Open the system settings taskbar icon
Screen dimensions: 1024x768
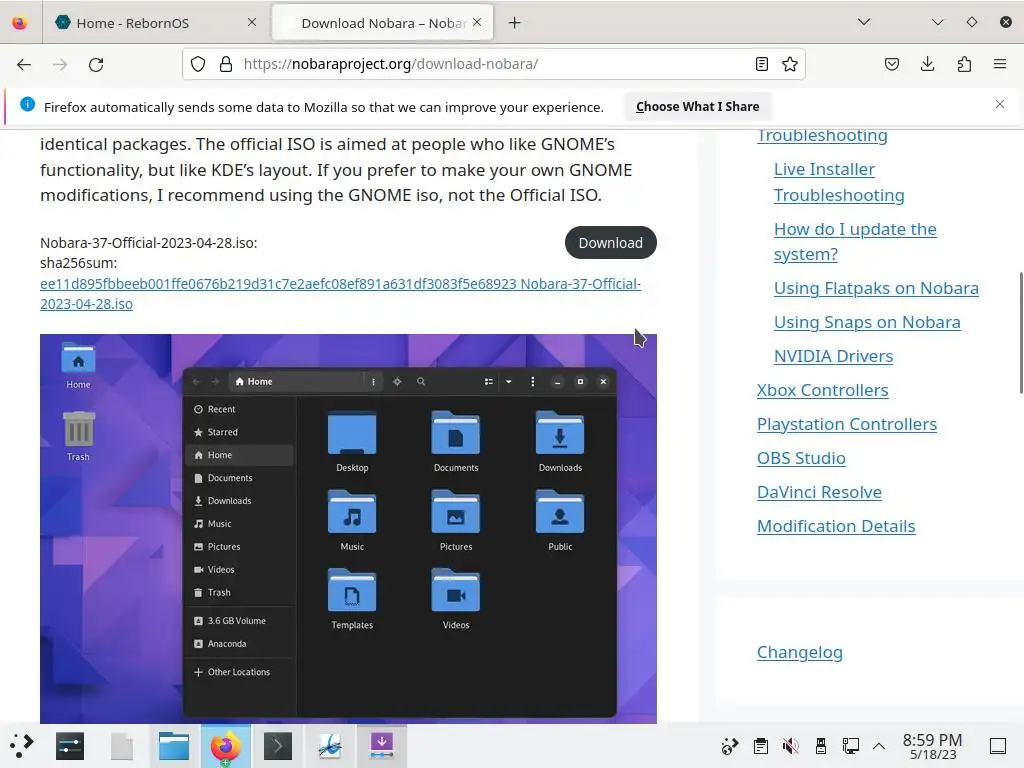(70, 746)
